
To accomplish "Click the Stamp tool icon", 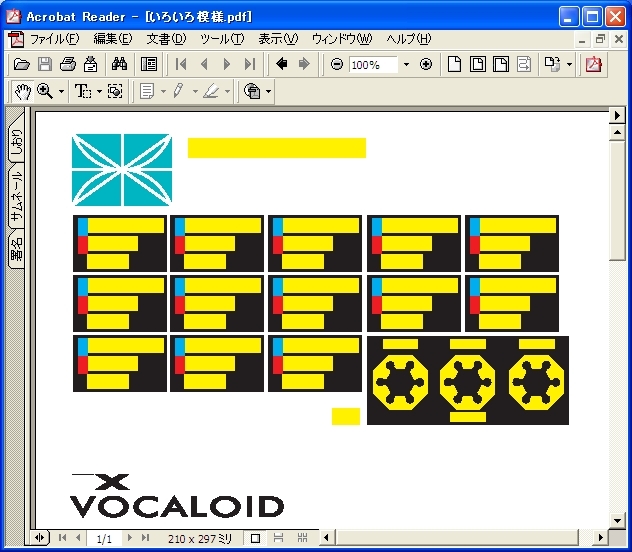I will (252, 91).
